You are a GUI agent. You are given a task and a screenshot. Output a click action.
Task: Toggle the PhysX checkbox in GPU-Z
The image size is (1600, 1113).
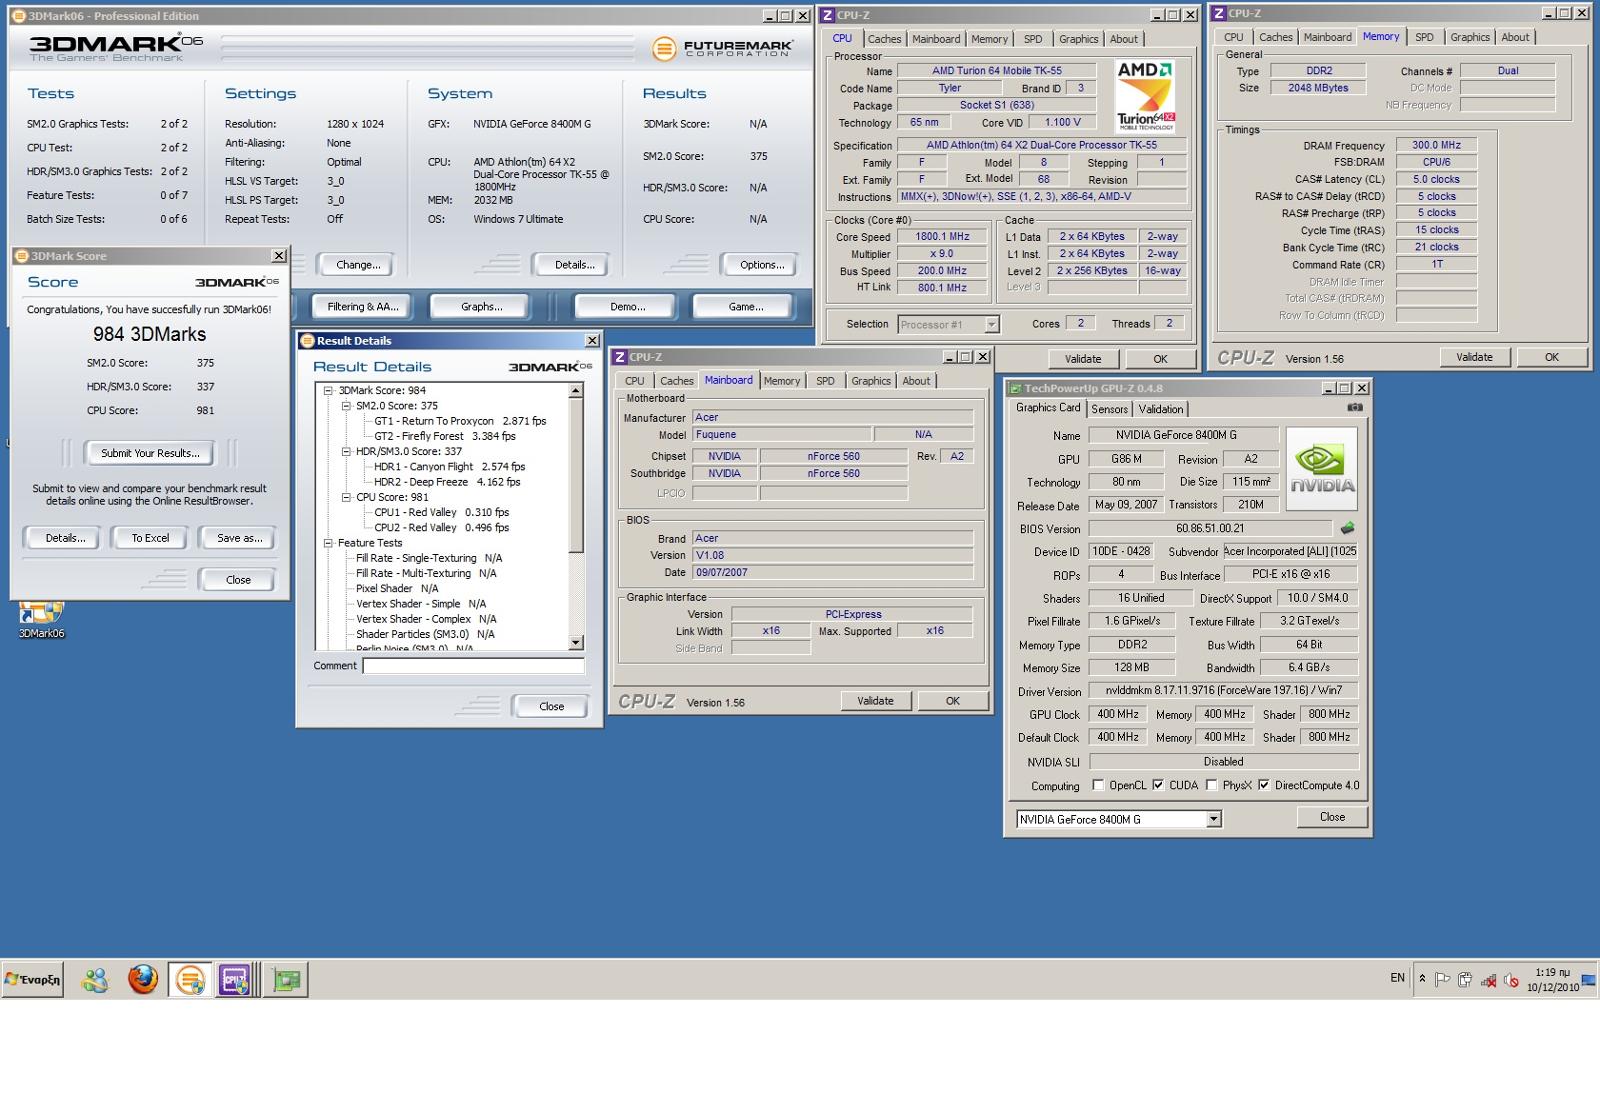pyautogui.click(x=1212, y=785)
